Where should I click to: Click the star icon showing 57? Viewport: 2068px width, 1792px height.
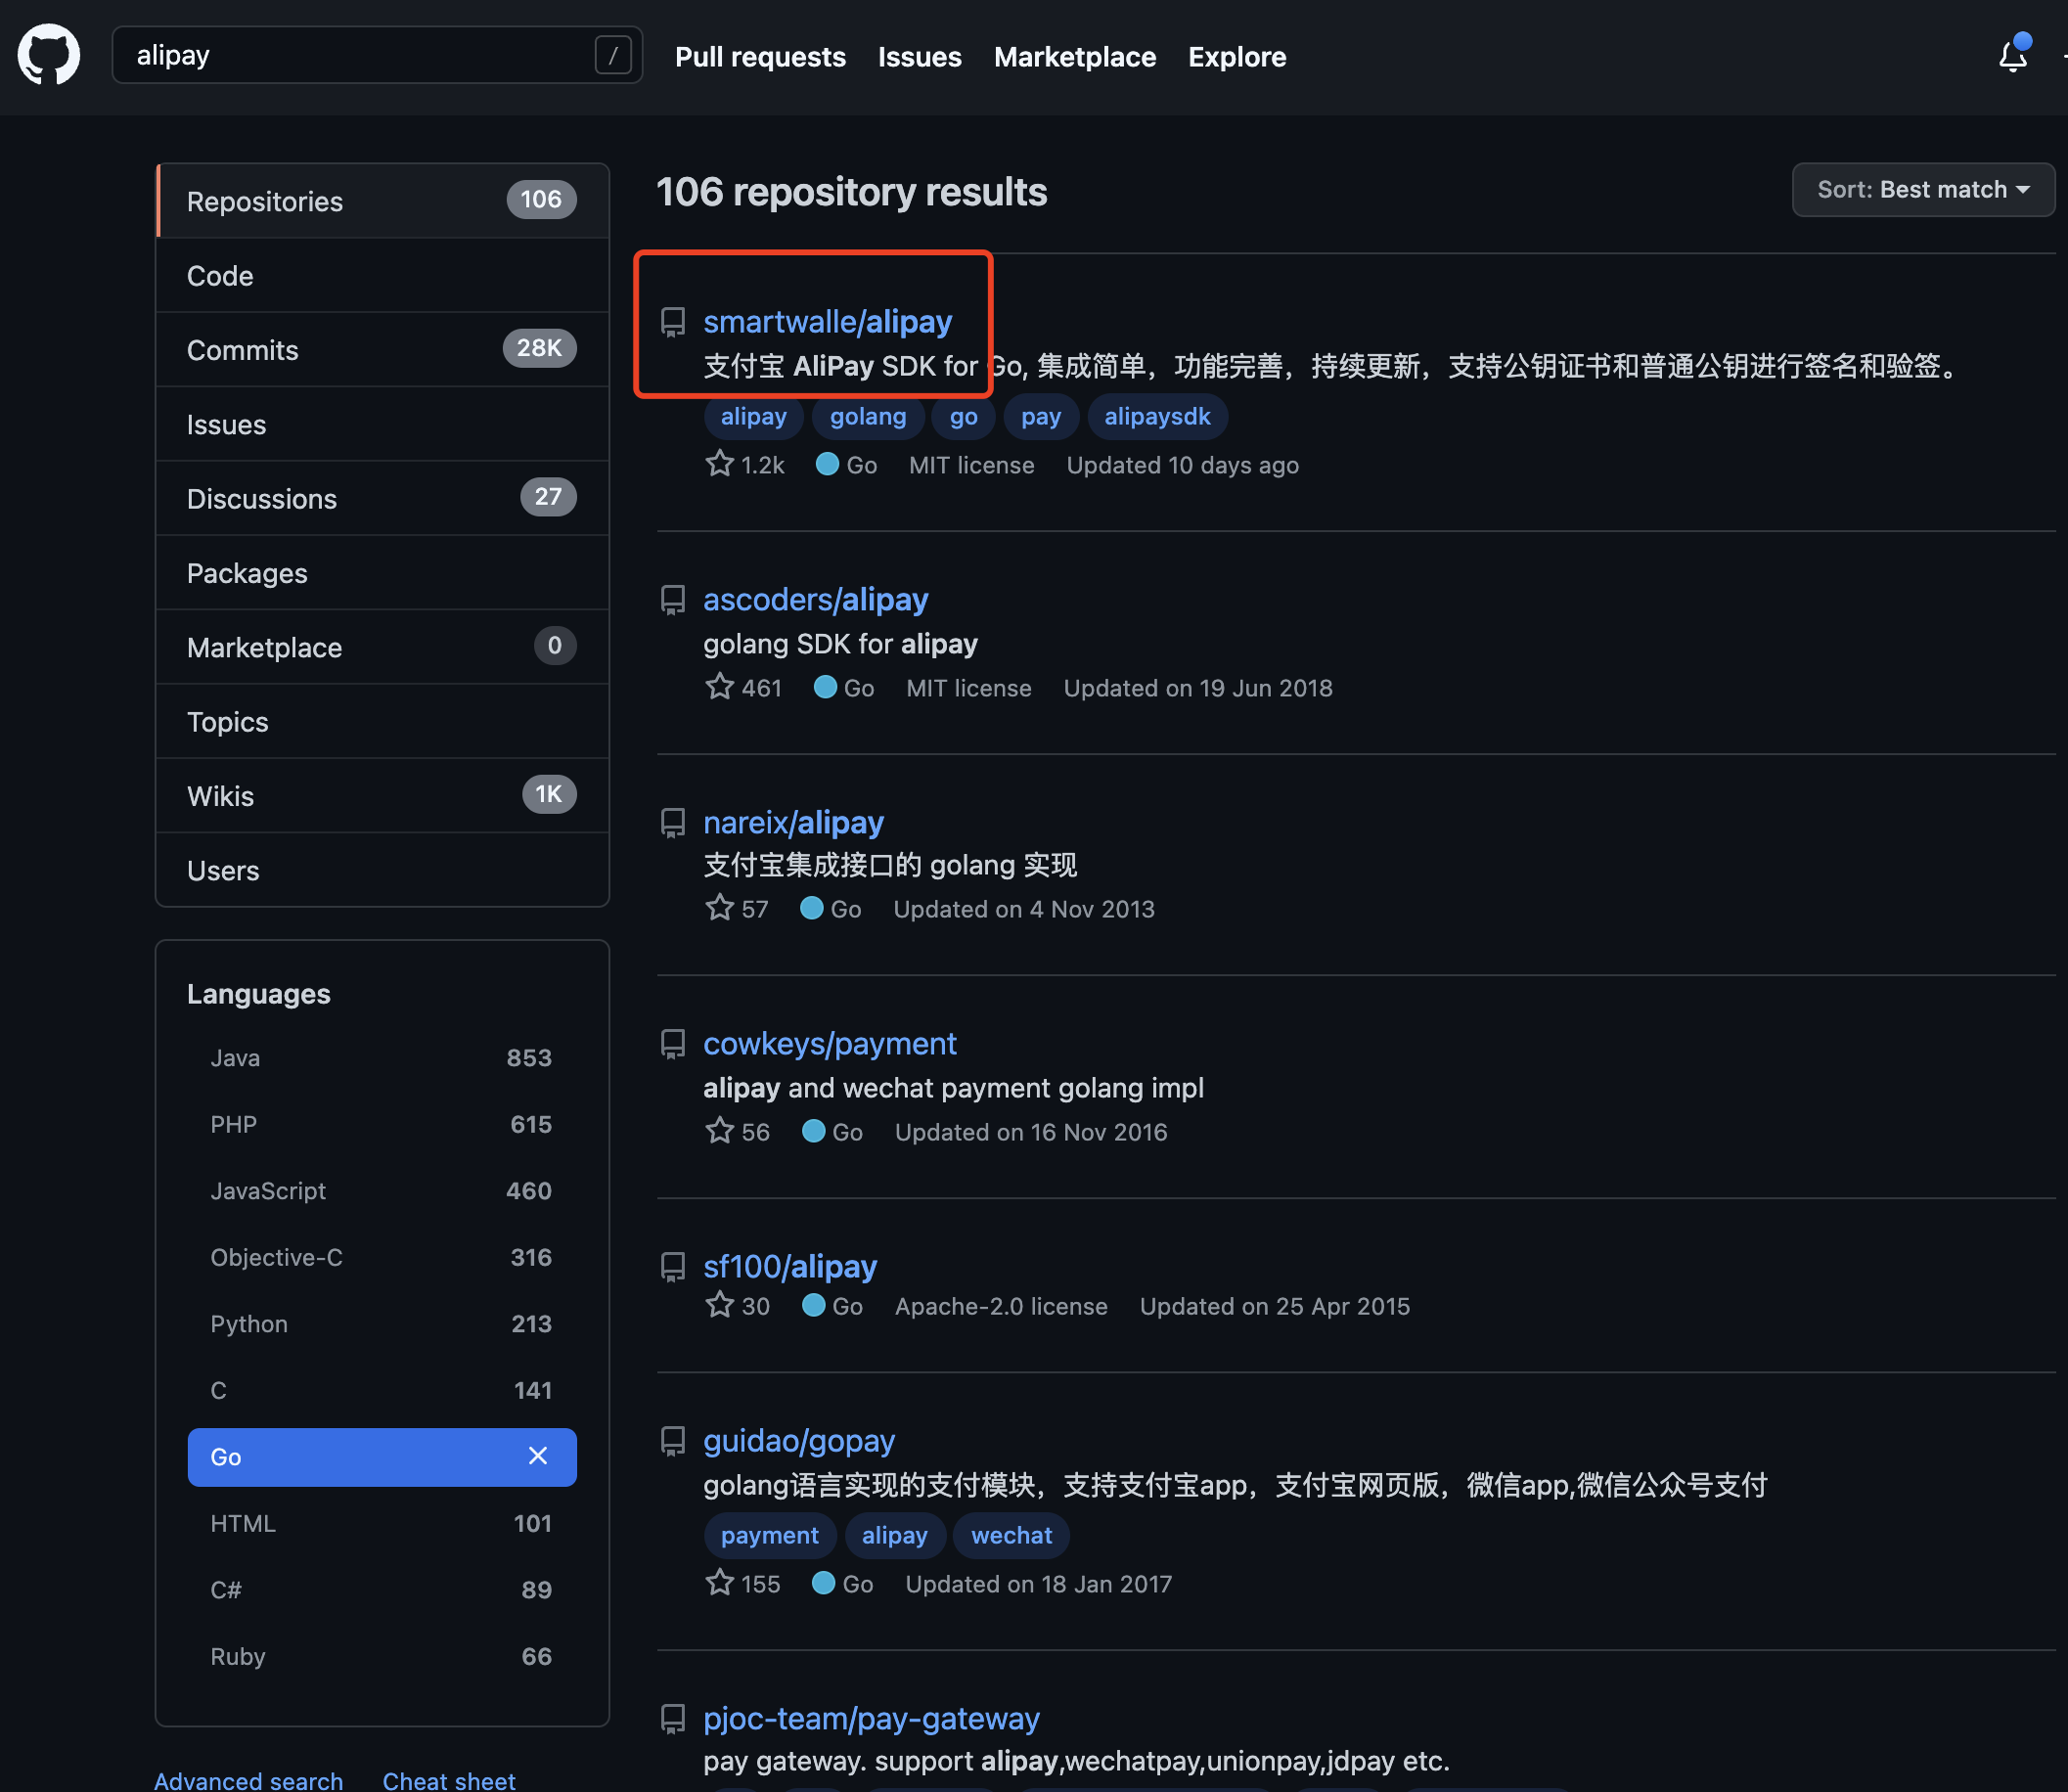(719, 908)
